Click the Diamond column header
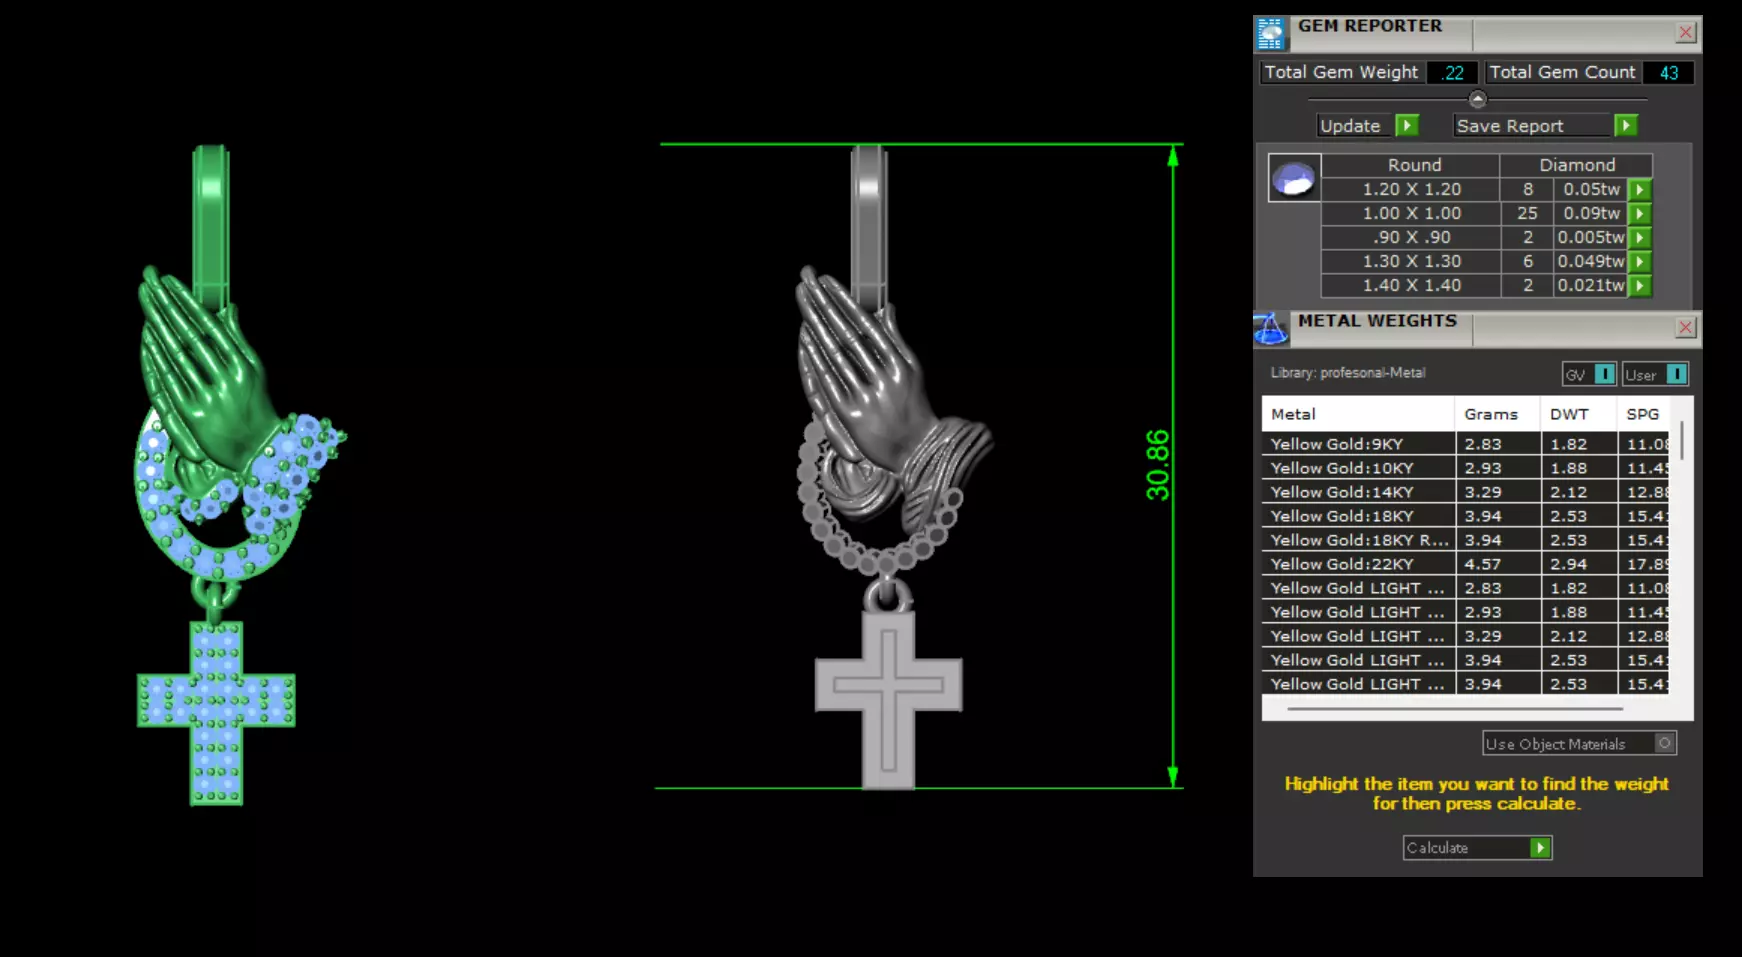The image size is (1742, 957). coord(1576,165)
